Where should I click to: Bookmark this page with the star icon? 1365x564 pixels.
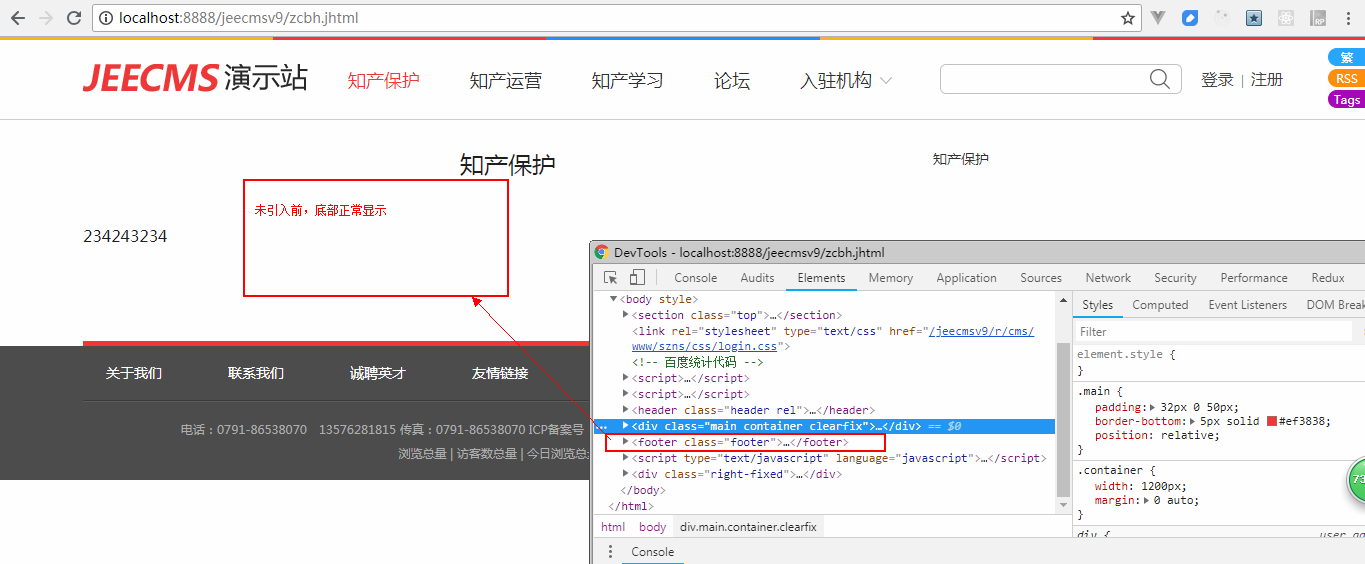(1128, 18)
